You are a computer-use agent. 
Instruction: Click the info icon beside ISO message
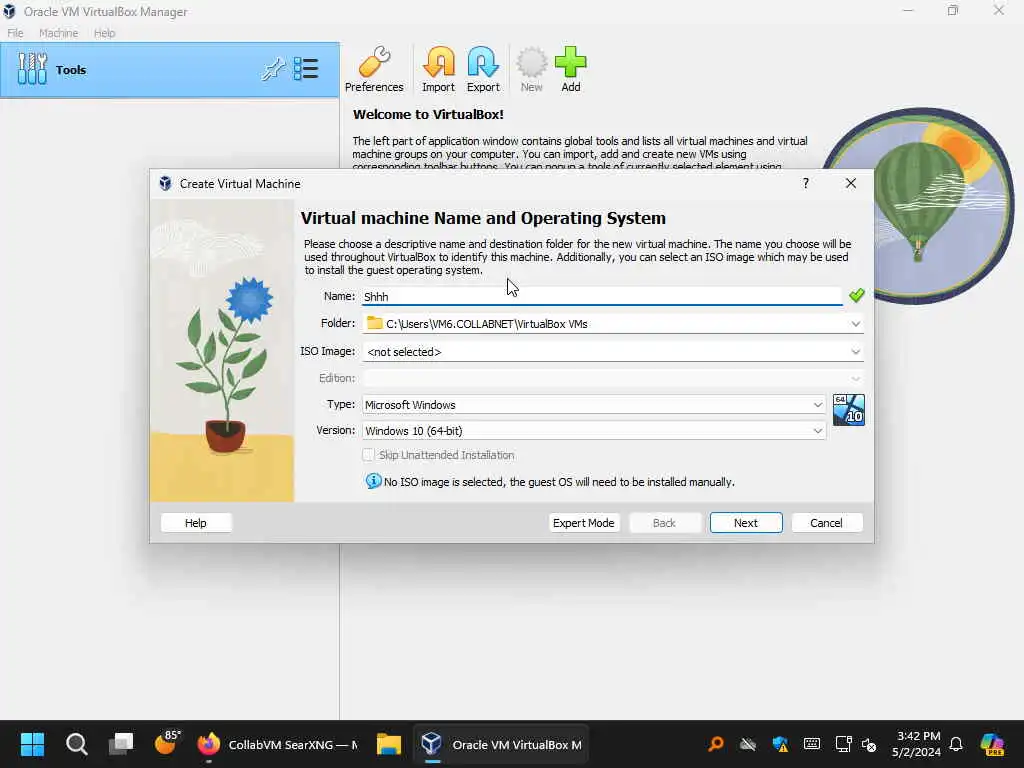(x=373, y=481)
